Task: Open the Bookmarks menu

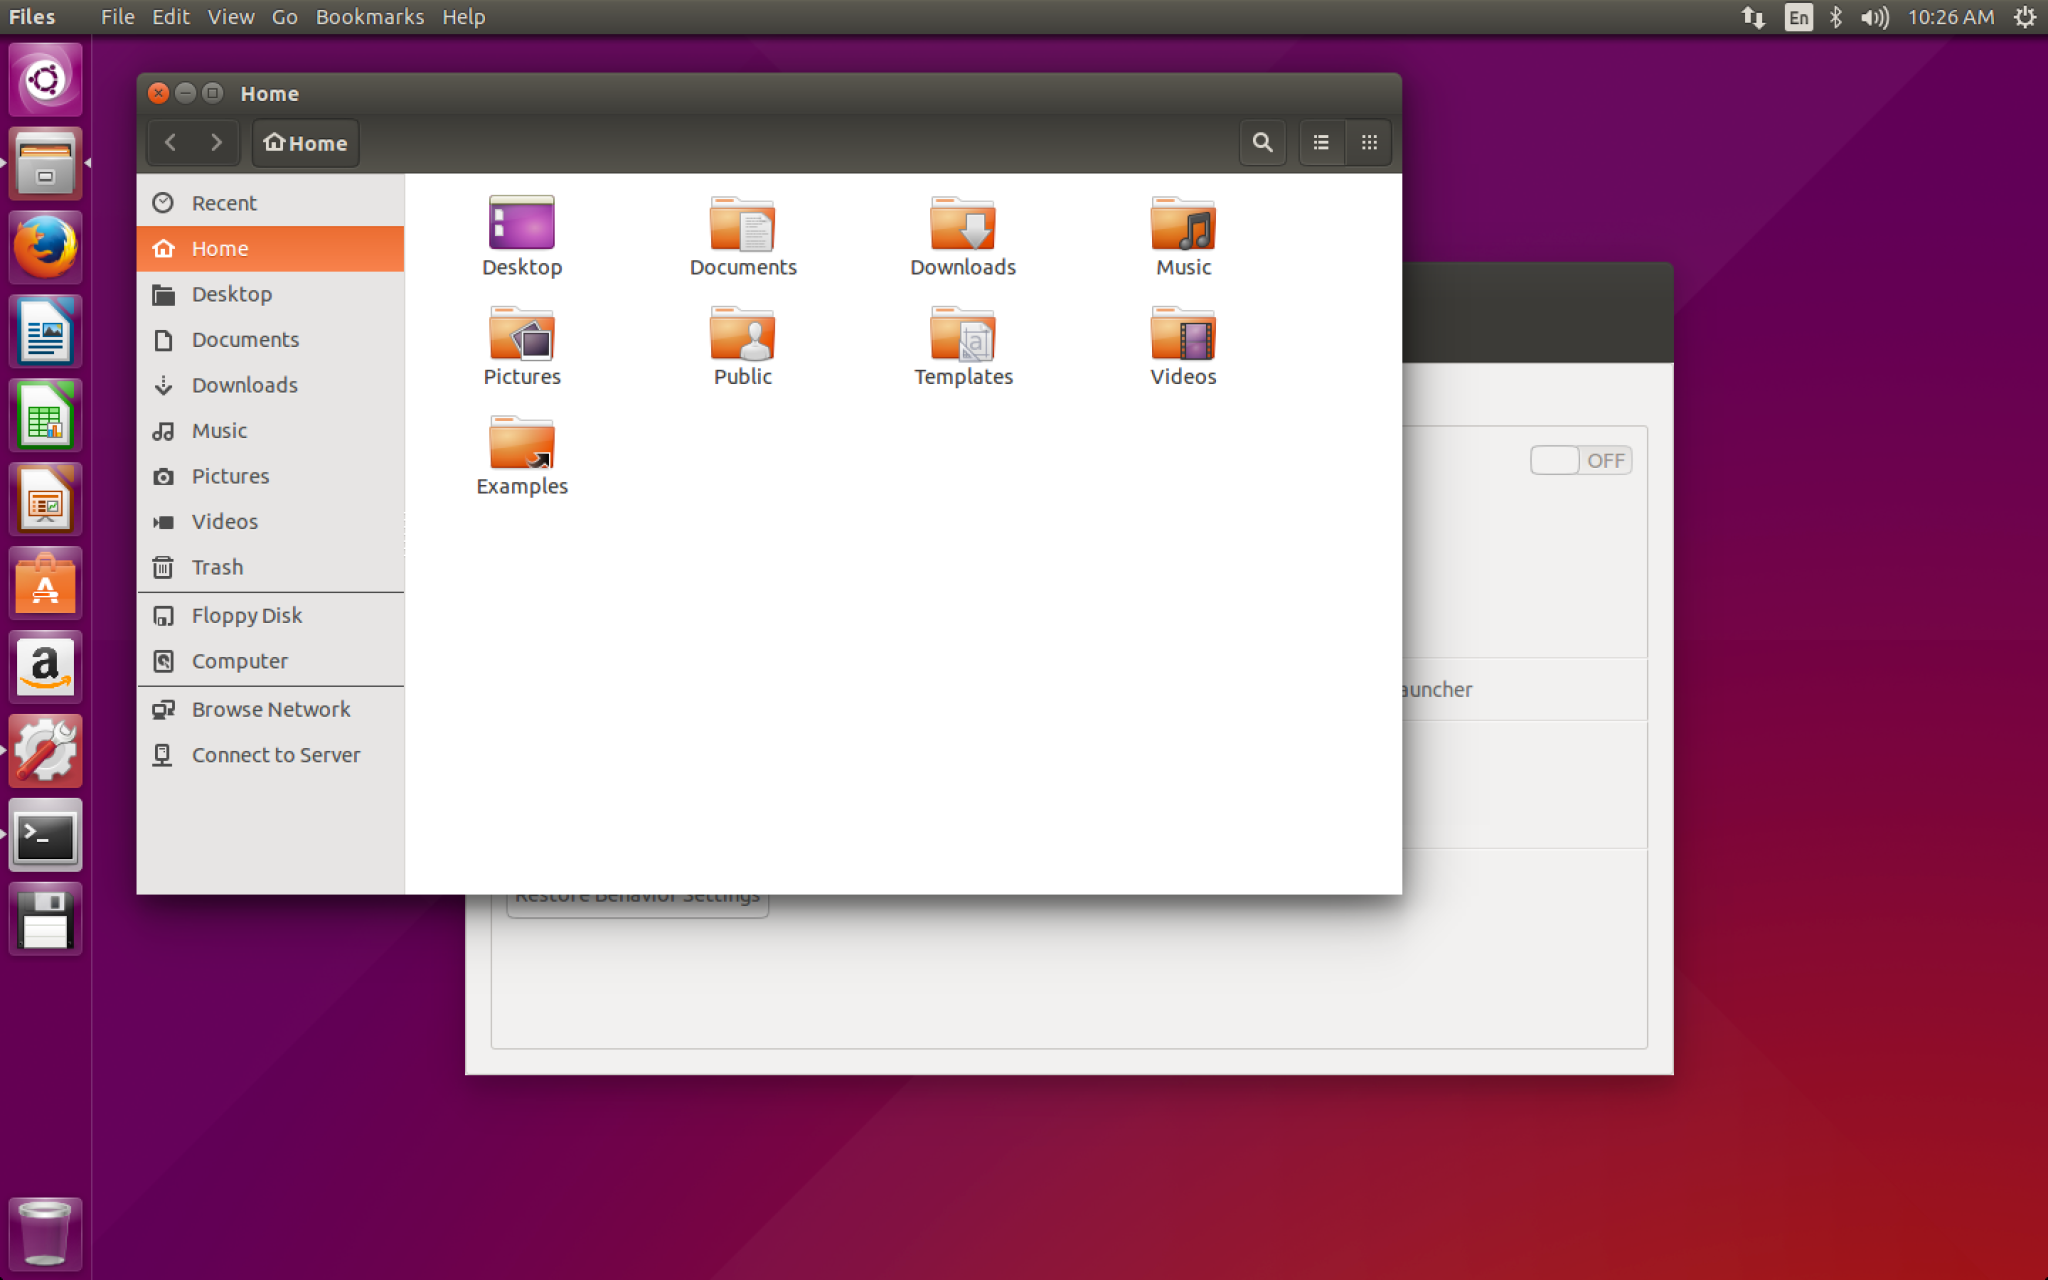Action: click(369, 16)
